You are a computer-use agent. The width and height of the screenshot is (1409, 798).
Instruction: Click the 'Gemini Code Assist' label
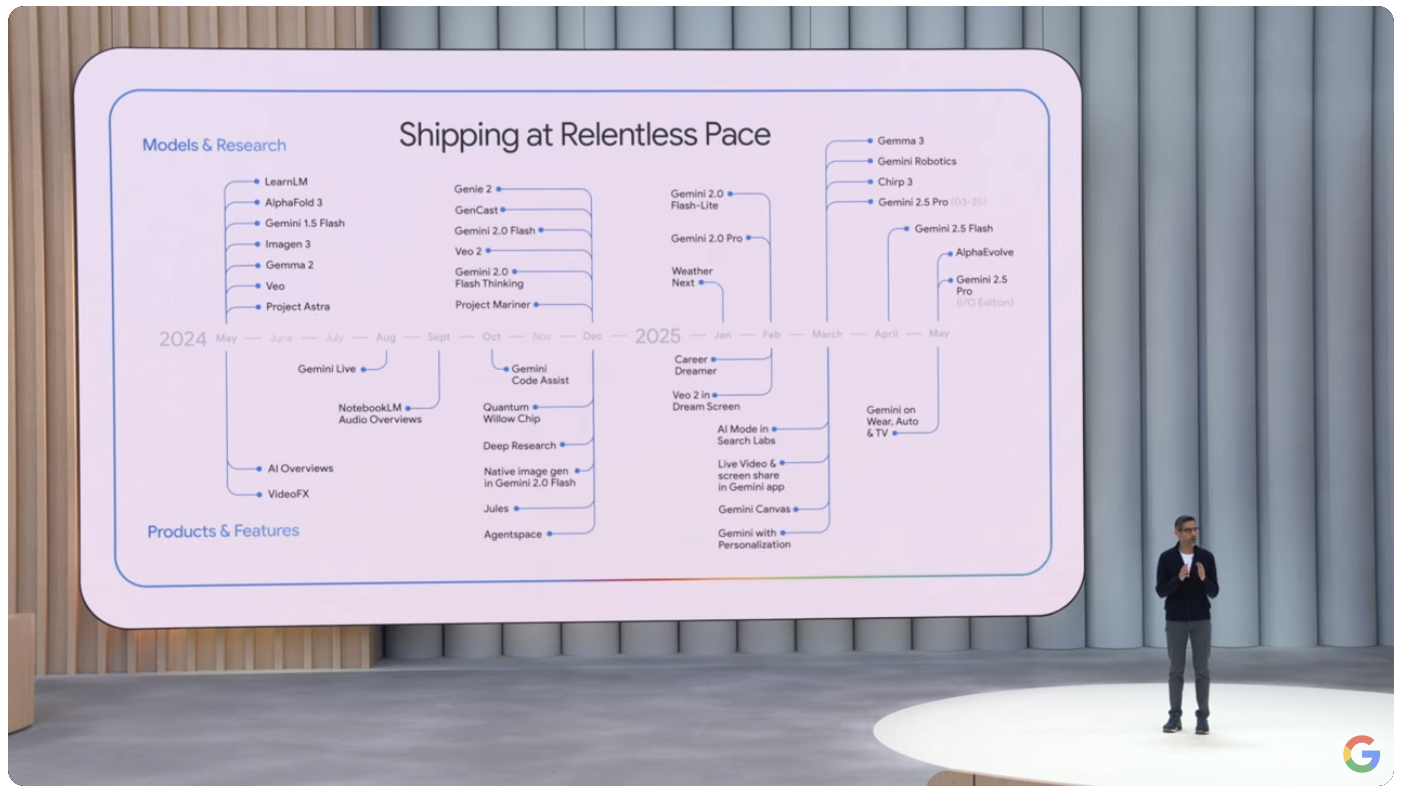click(540, 375)
